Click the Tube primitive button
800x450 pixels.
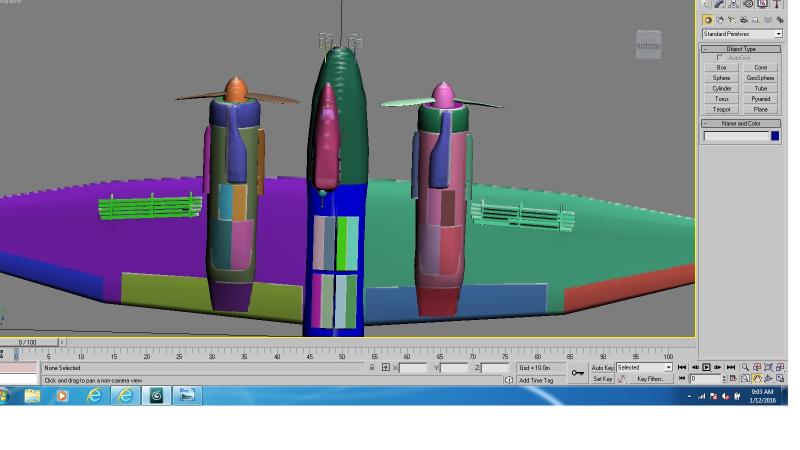click(x=760, y=89)
